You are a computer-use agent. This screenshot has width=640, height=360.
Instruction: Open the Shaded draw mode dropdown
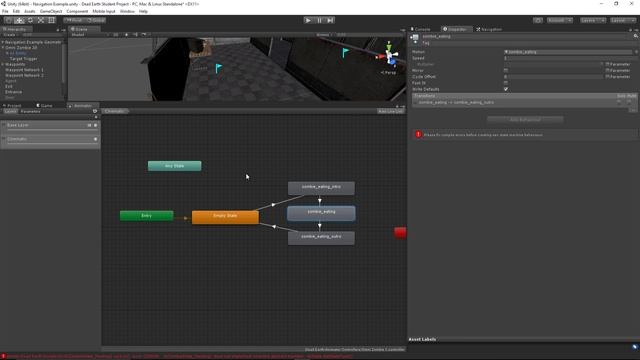pos(90,35)
